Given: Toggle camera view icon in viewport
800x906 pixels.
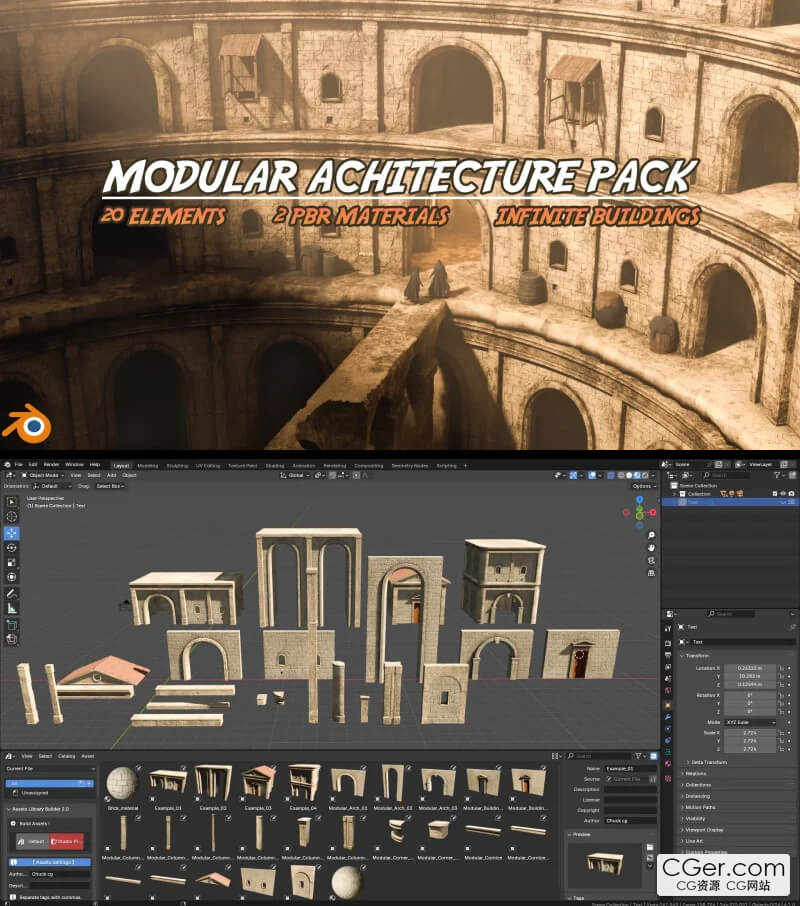Looking at the screenshot, I should [651, 560].
